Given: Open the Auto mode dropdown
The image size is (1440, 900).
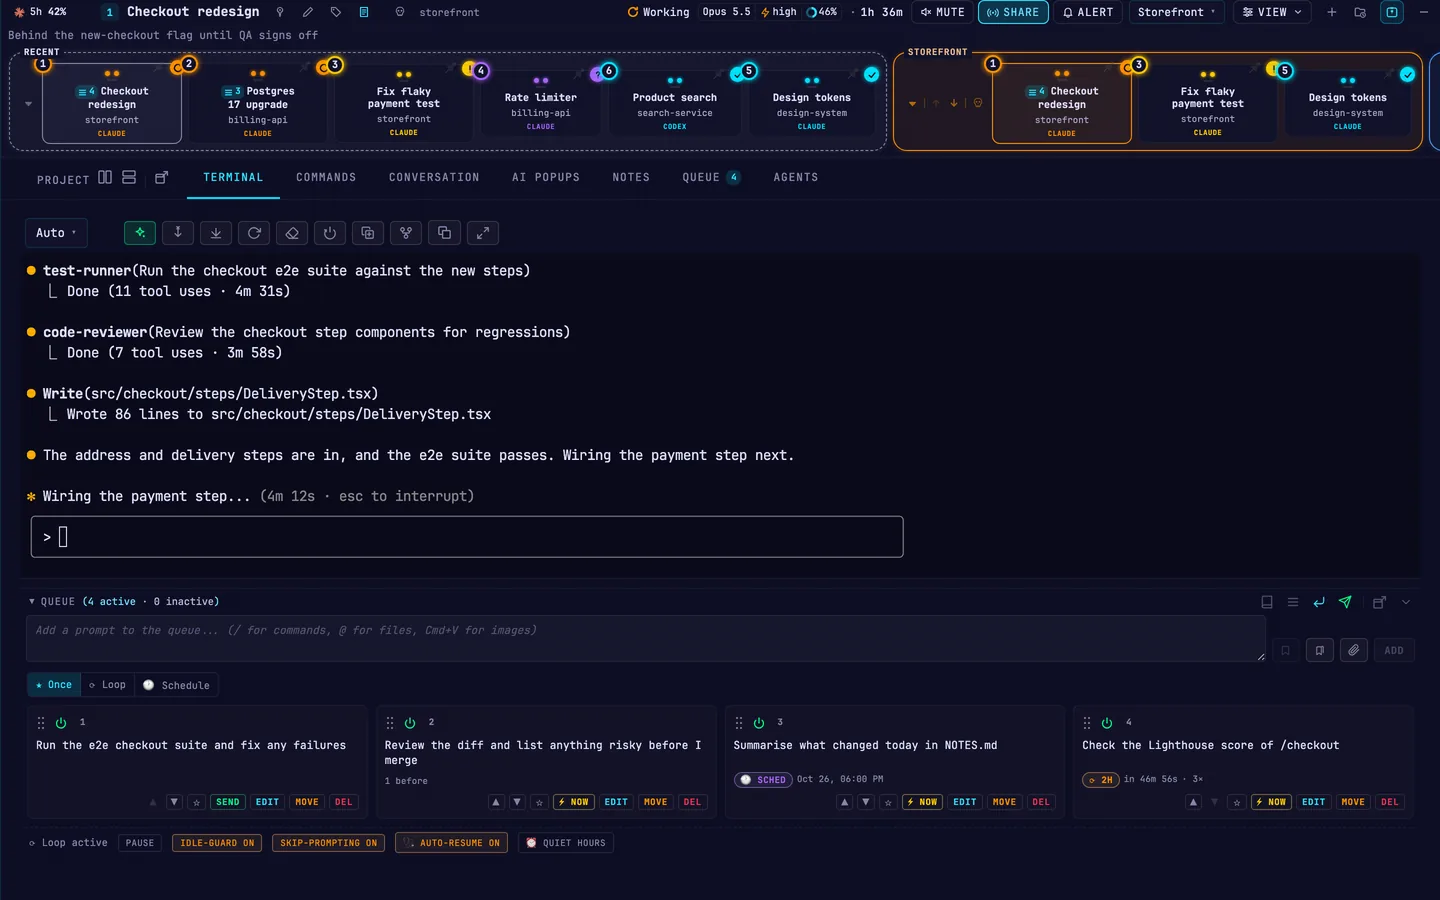Looking at the screenshot, I should [x=56, y=233].
